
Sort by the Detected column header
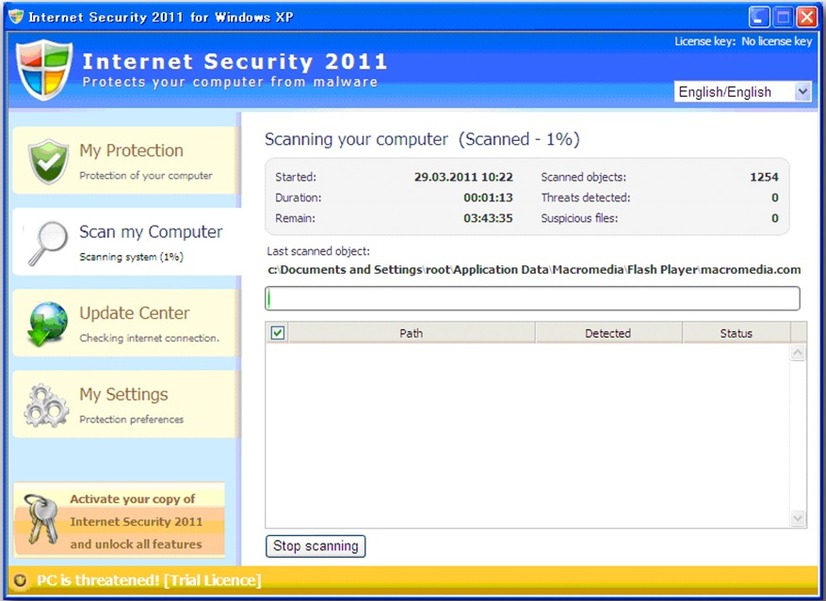click(x=608, y=333)
